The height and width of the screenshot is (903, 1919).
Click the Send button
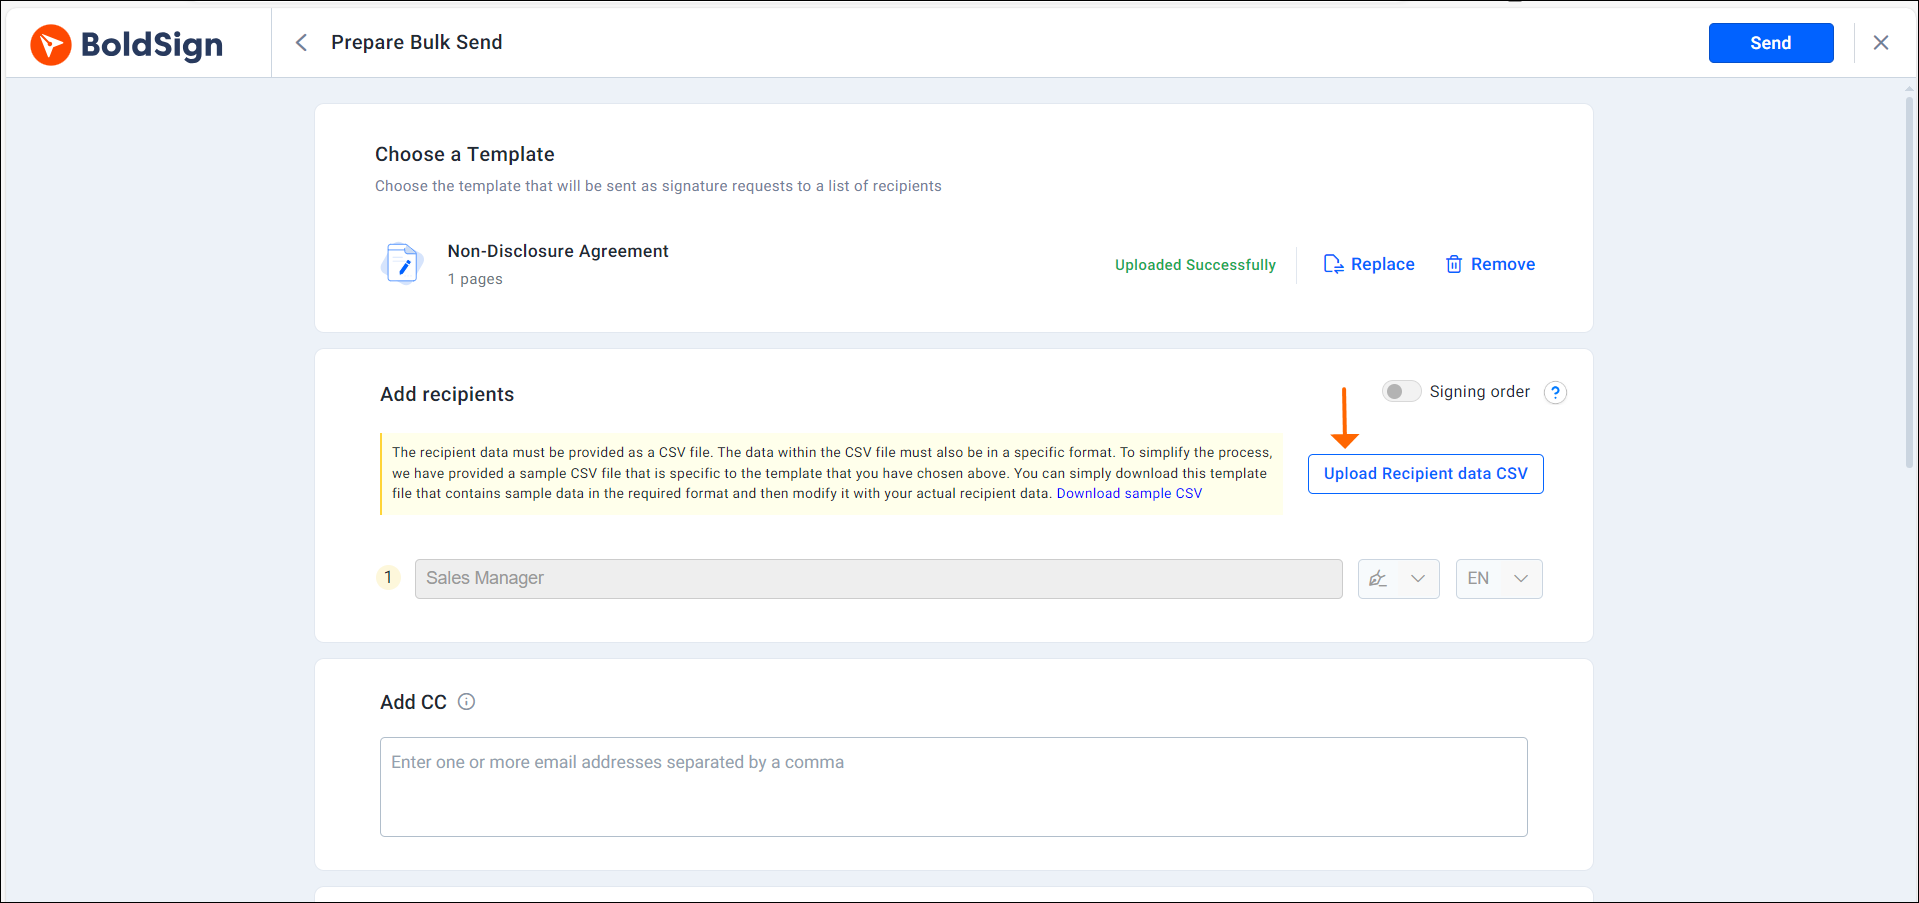pos(1770,43)
